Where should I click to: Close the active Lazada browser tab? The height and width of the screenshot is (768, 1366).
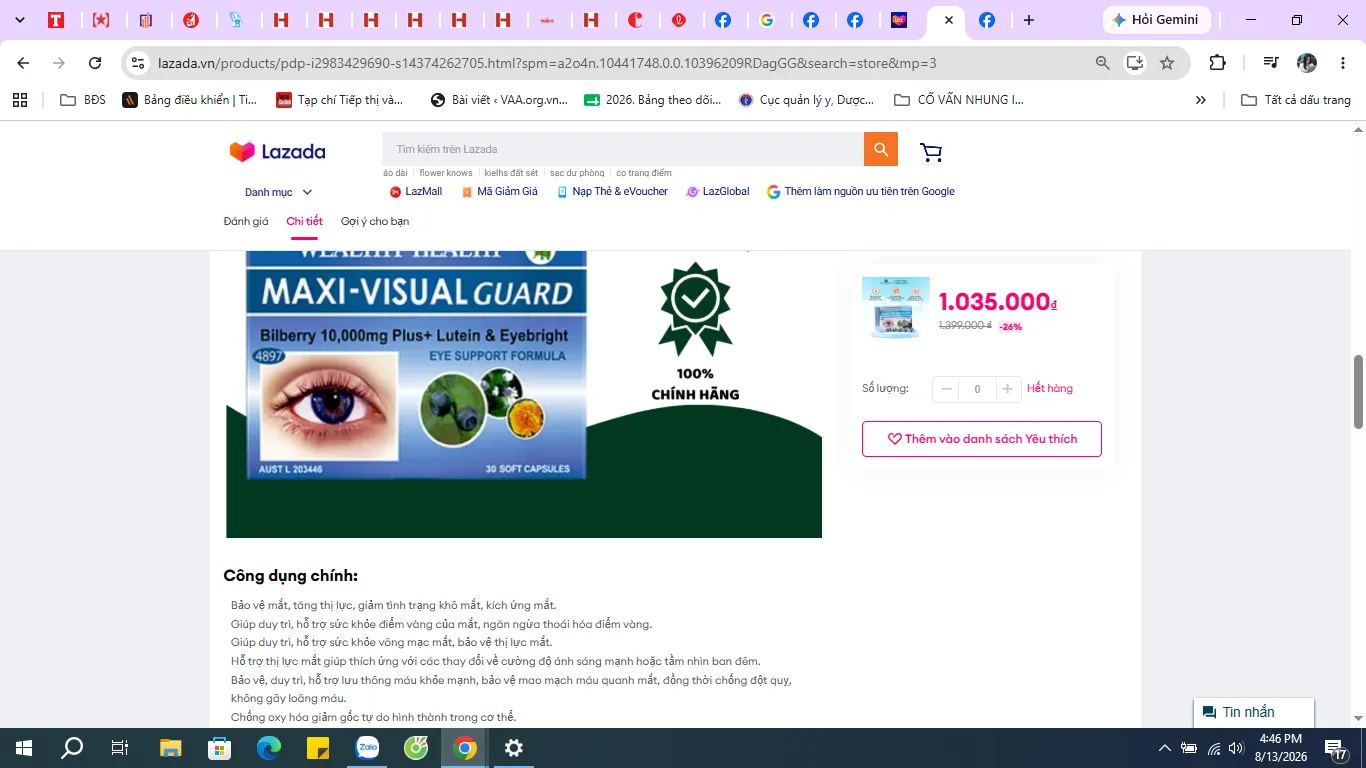tap(948, 20)
